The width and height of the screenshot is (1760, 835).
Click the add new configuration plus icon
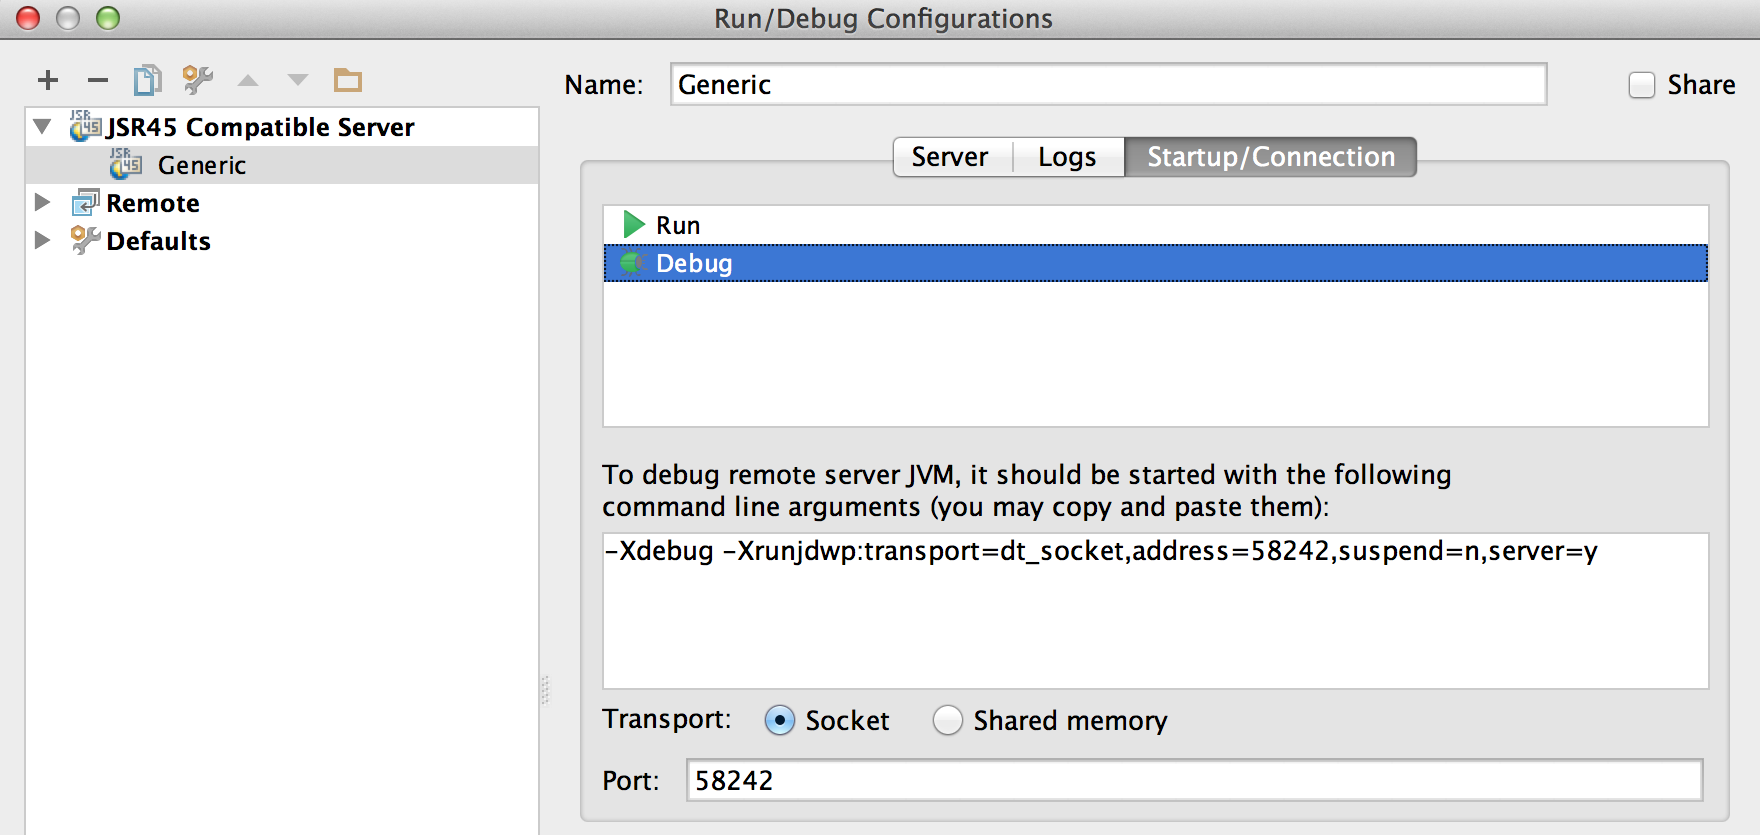tap(48, 80)
